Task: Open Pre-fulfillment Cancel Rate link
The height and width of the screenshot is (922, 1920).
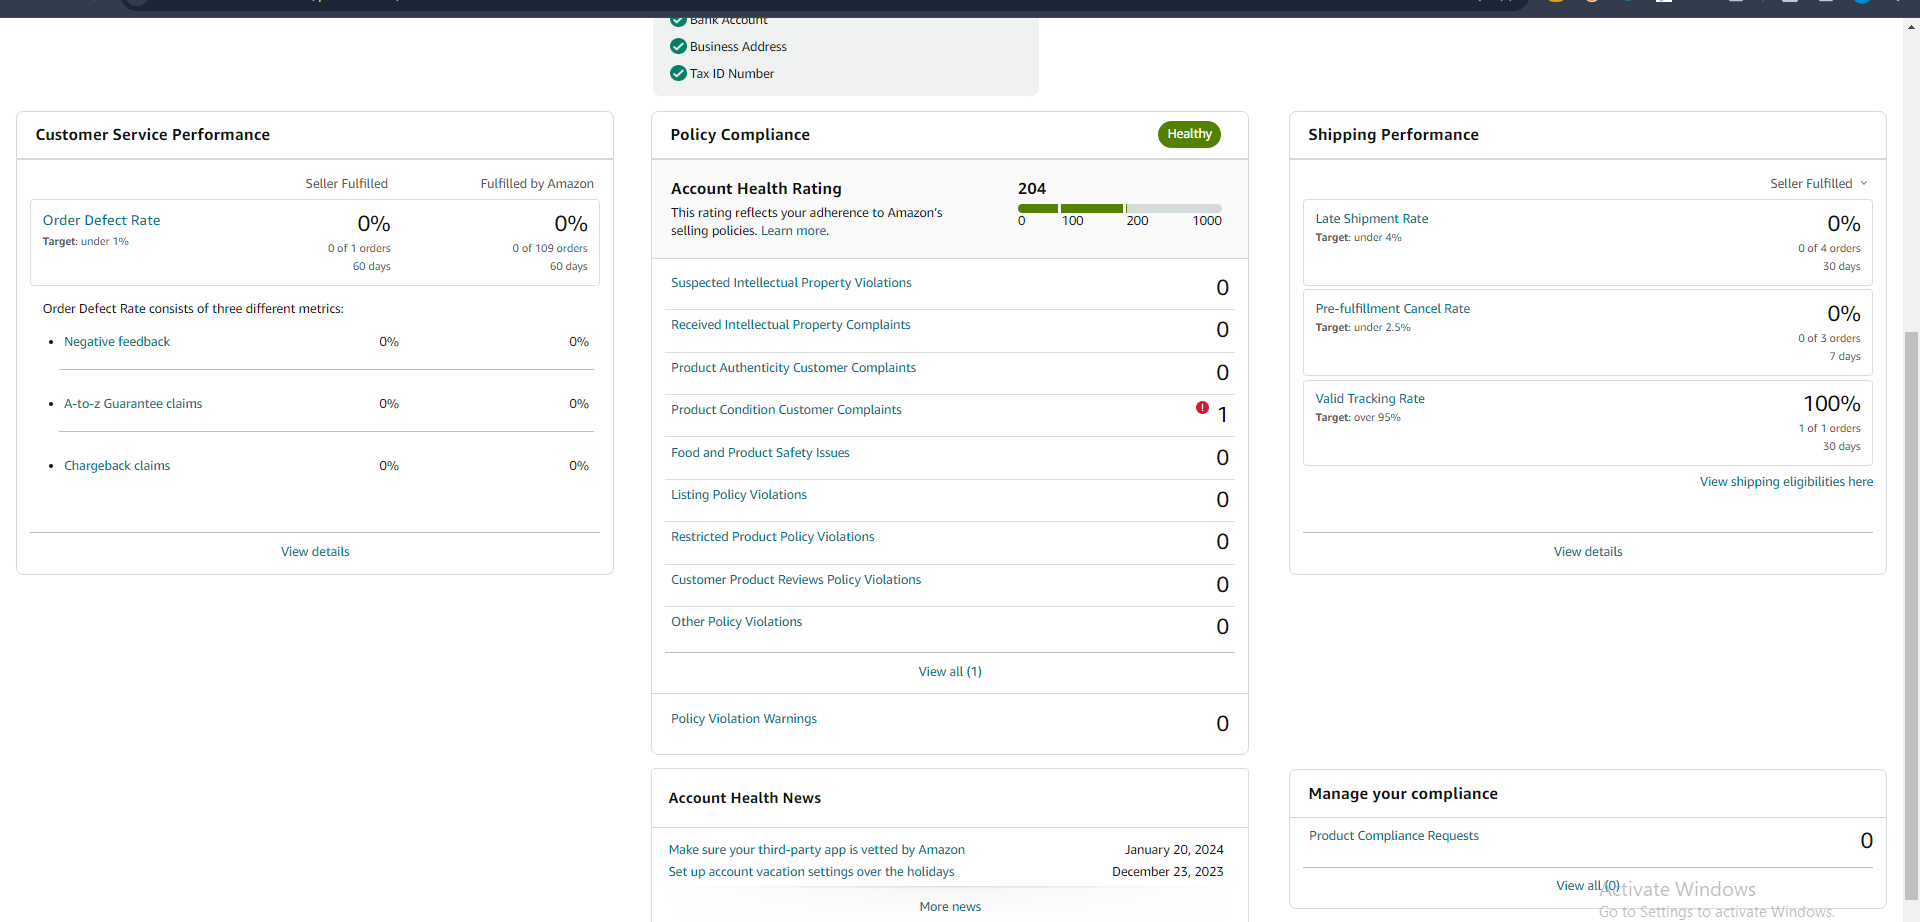Action: tap(1392, 309)
